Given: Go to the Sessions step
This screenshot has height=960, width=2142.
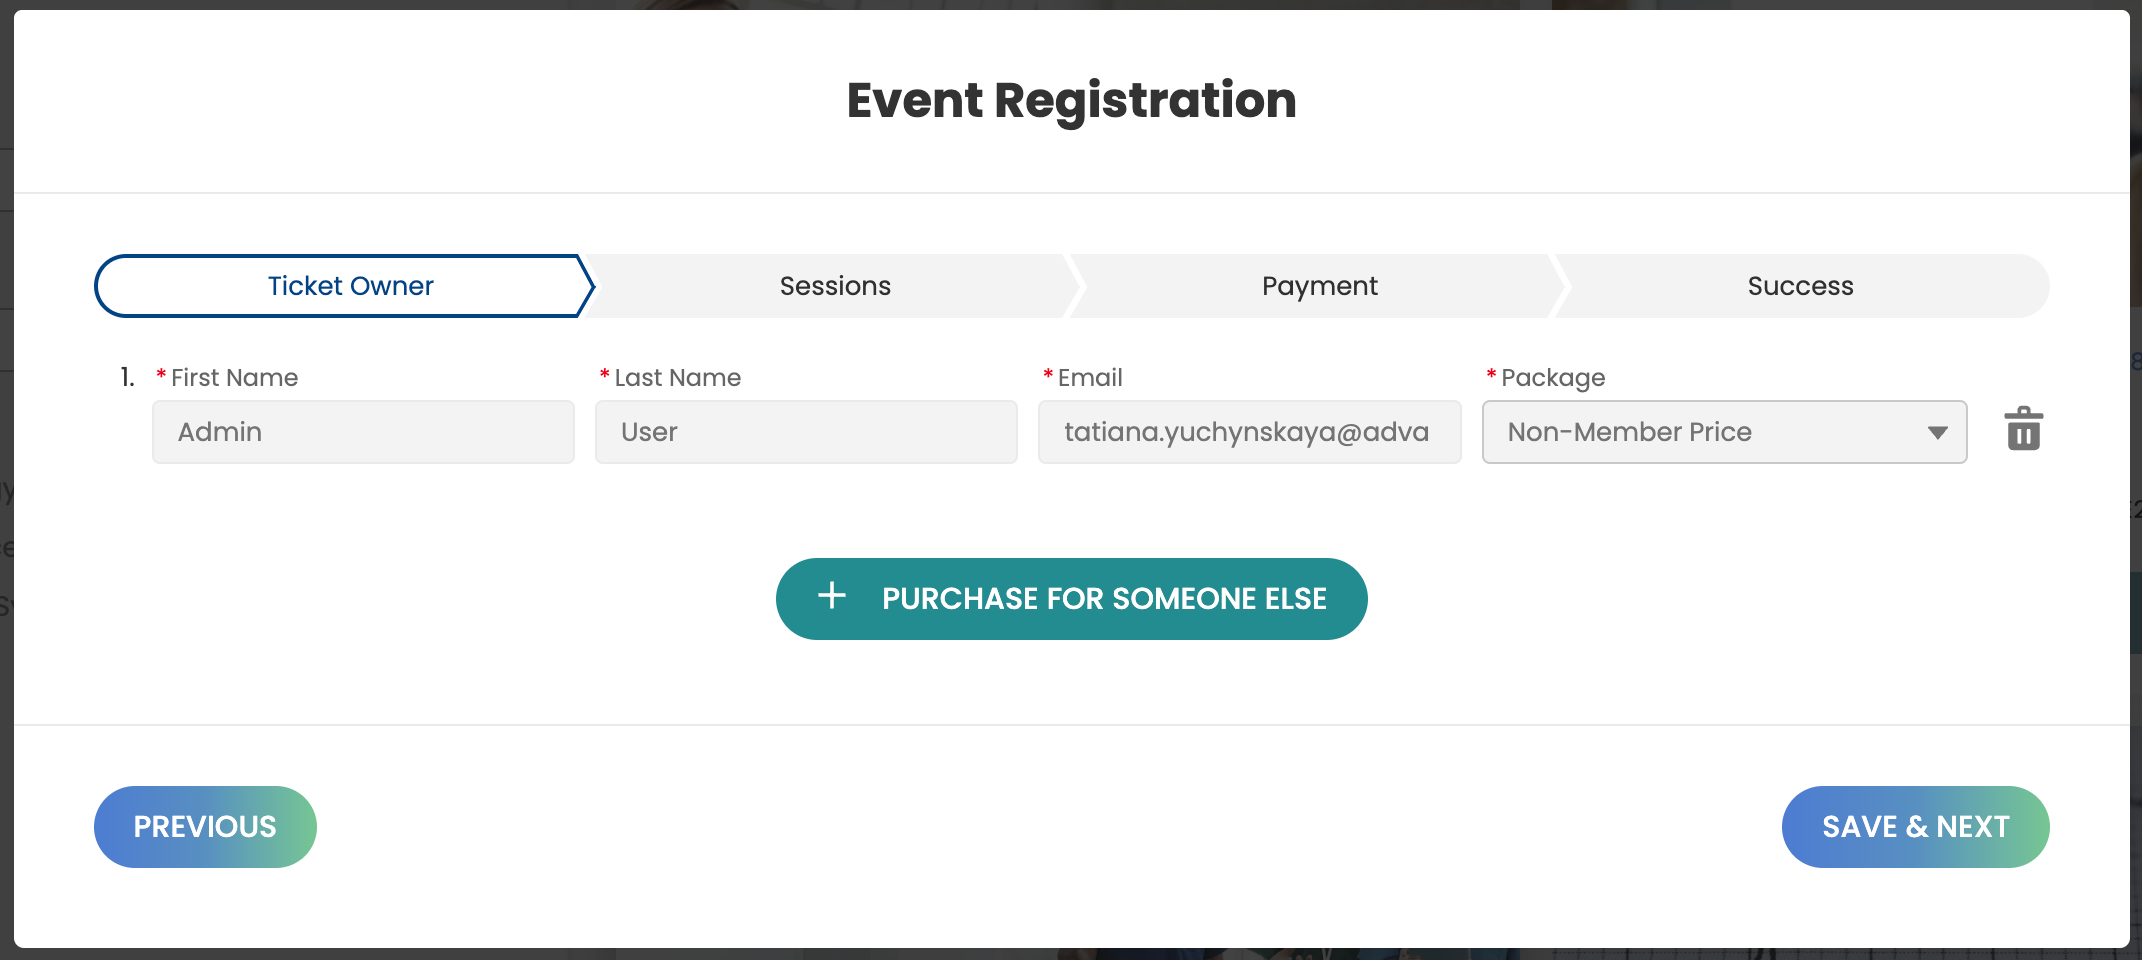Looking at the screenshot, I should coord(835,286).
